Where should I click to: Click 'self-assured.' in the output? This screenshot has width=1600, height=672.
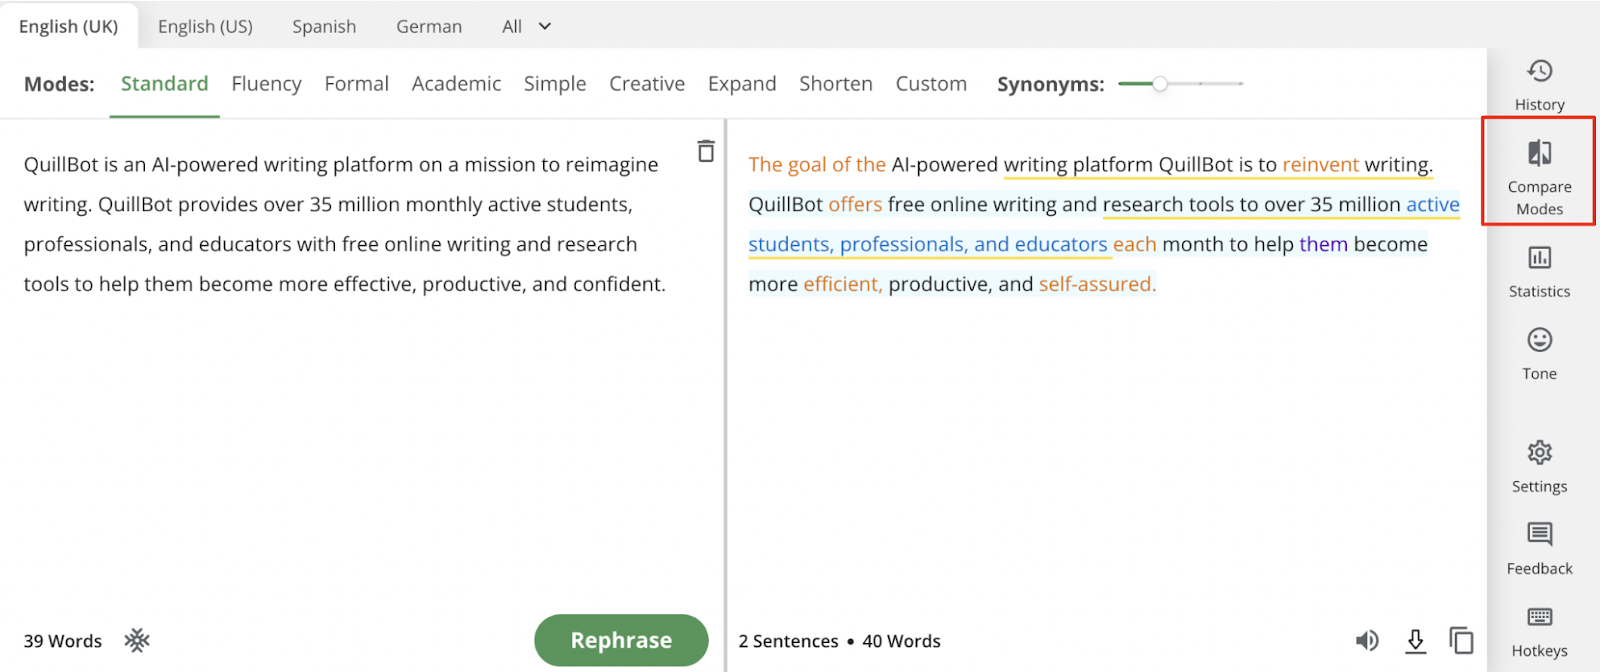point(1097,284)
